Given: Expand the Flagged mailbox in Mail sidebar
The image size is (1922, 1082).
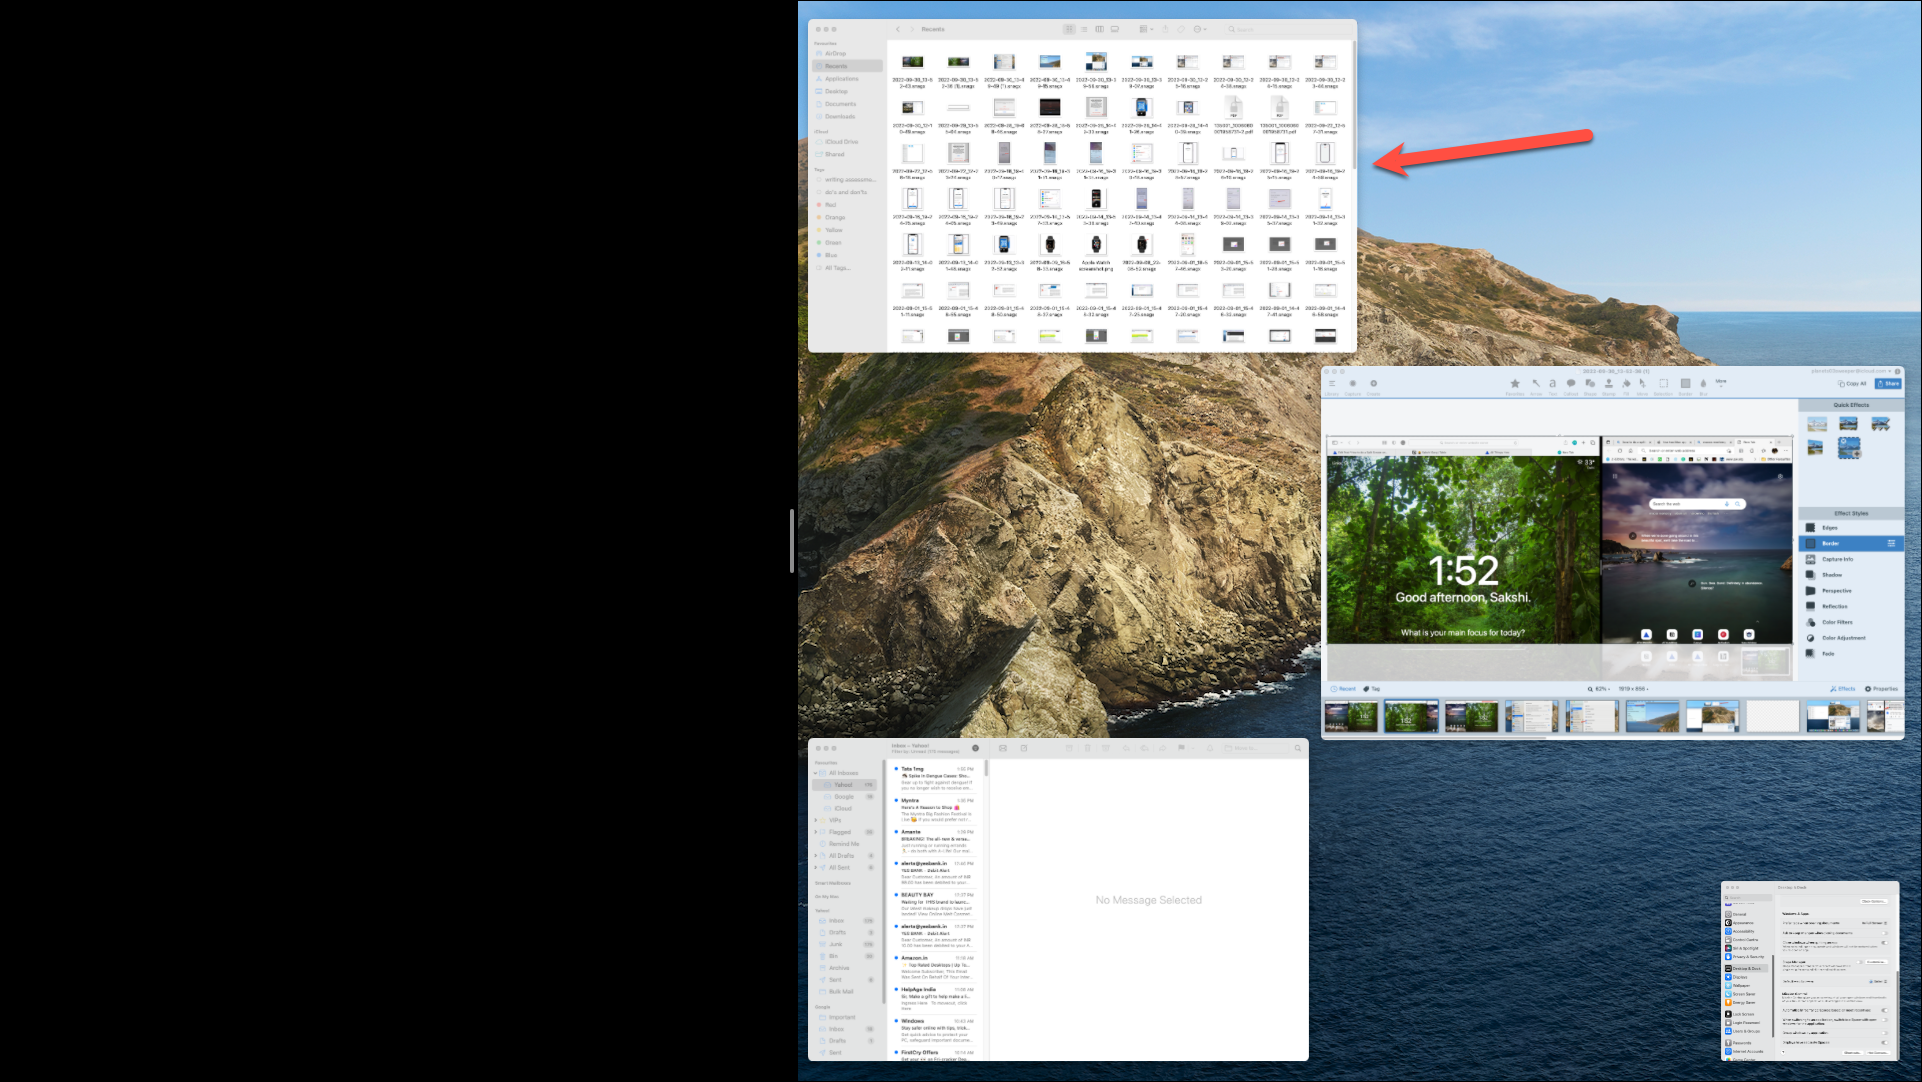Looking at the screenshot, I should click(x=816, y=832).
